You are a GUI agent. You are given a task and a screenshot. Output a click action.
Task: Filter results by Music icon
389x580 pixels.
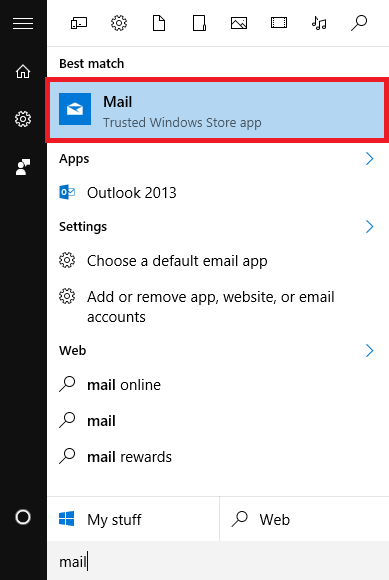click(319, 23)
